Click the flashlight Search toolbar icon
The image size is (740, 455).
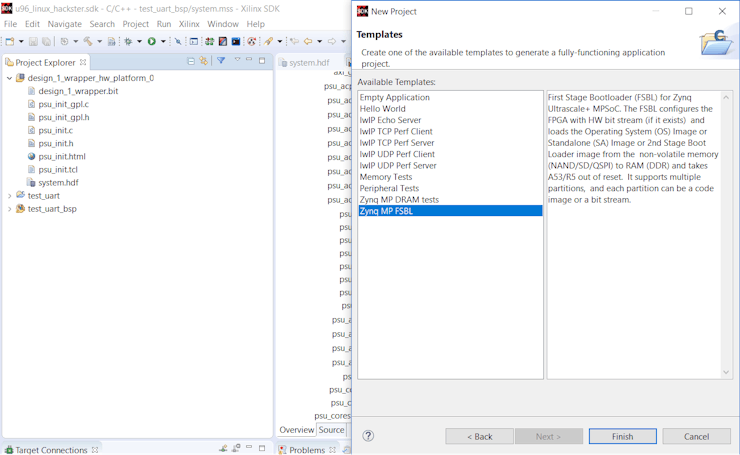[x=269, y=42]
